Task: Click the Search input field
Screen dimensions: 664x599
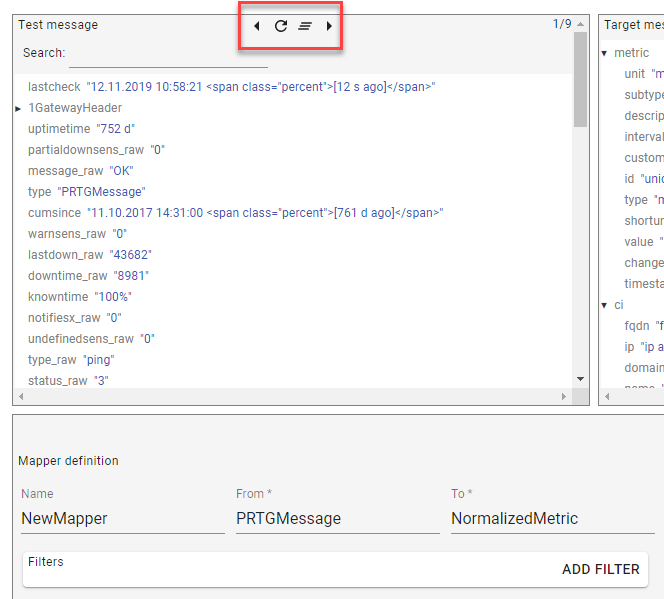Action: pyautogui.click(x=168, y=53)
